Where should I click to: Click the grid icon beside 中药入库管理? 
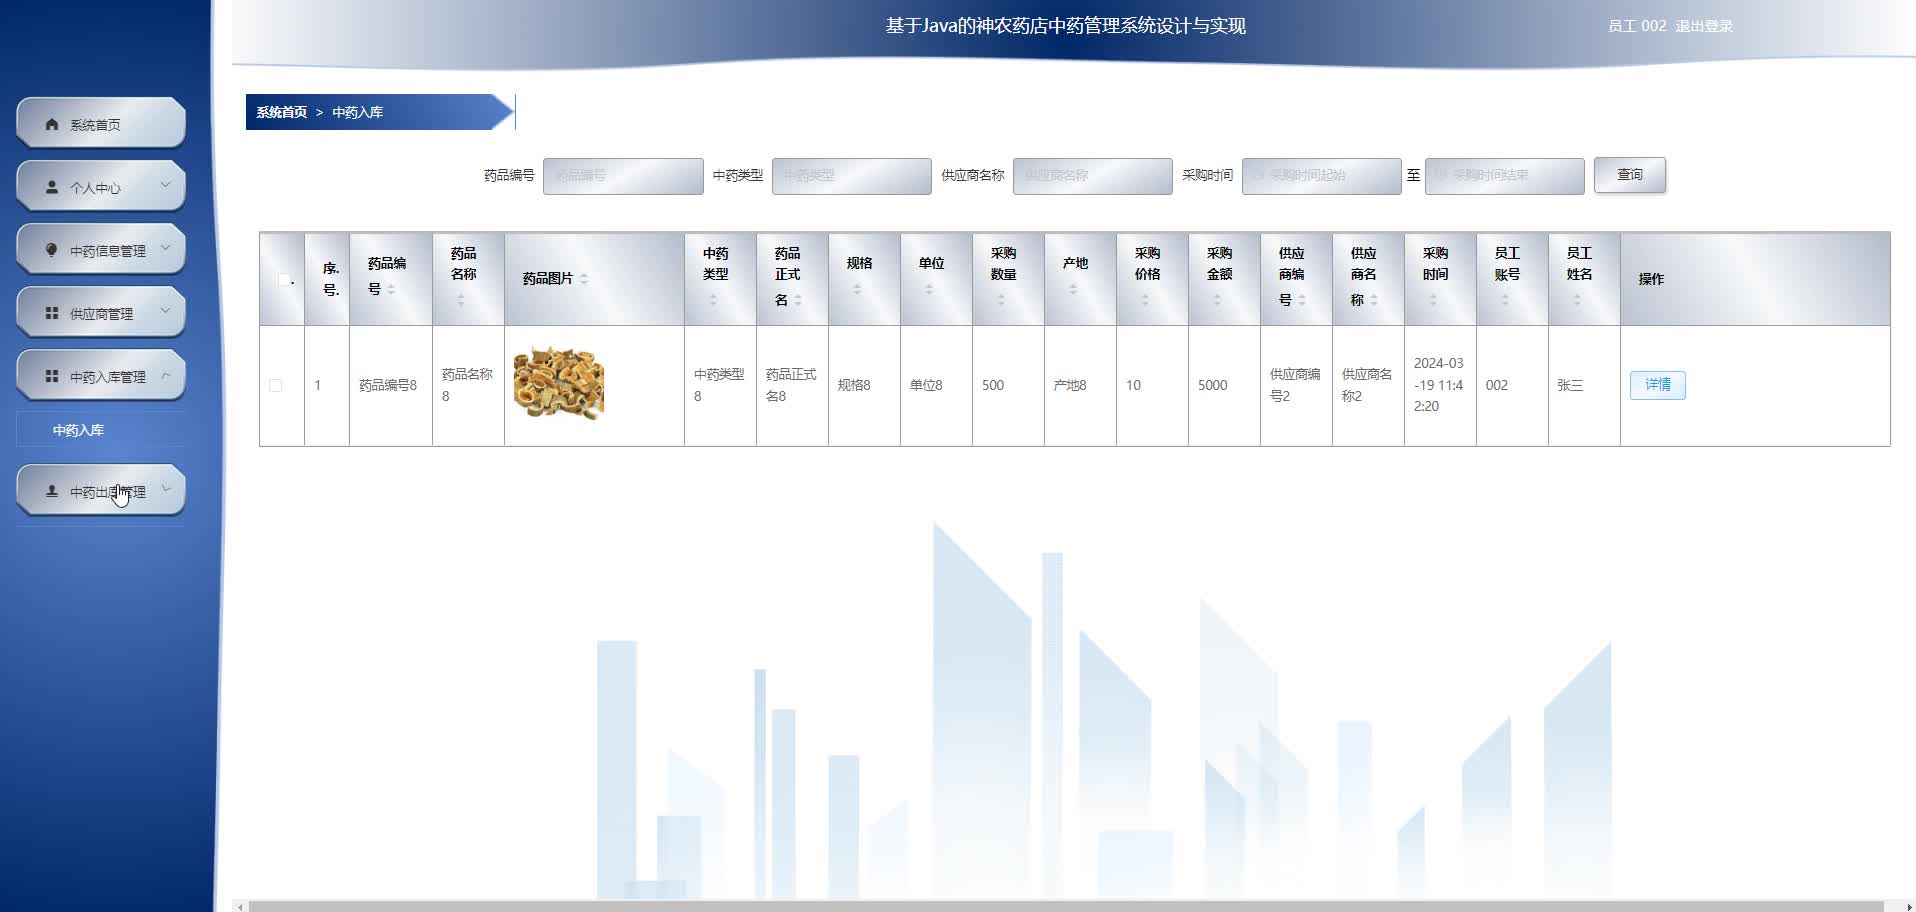click(52, 377)
